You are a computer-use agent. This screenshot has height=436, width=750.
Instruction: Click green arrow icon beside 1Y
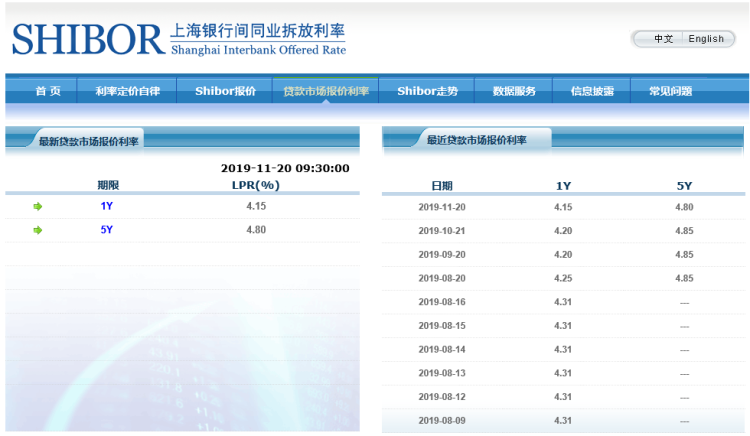[38, 207]
